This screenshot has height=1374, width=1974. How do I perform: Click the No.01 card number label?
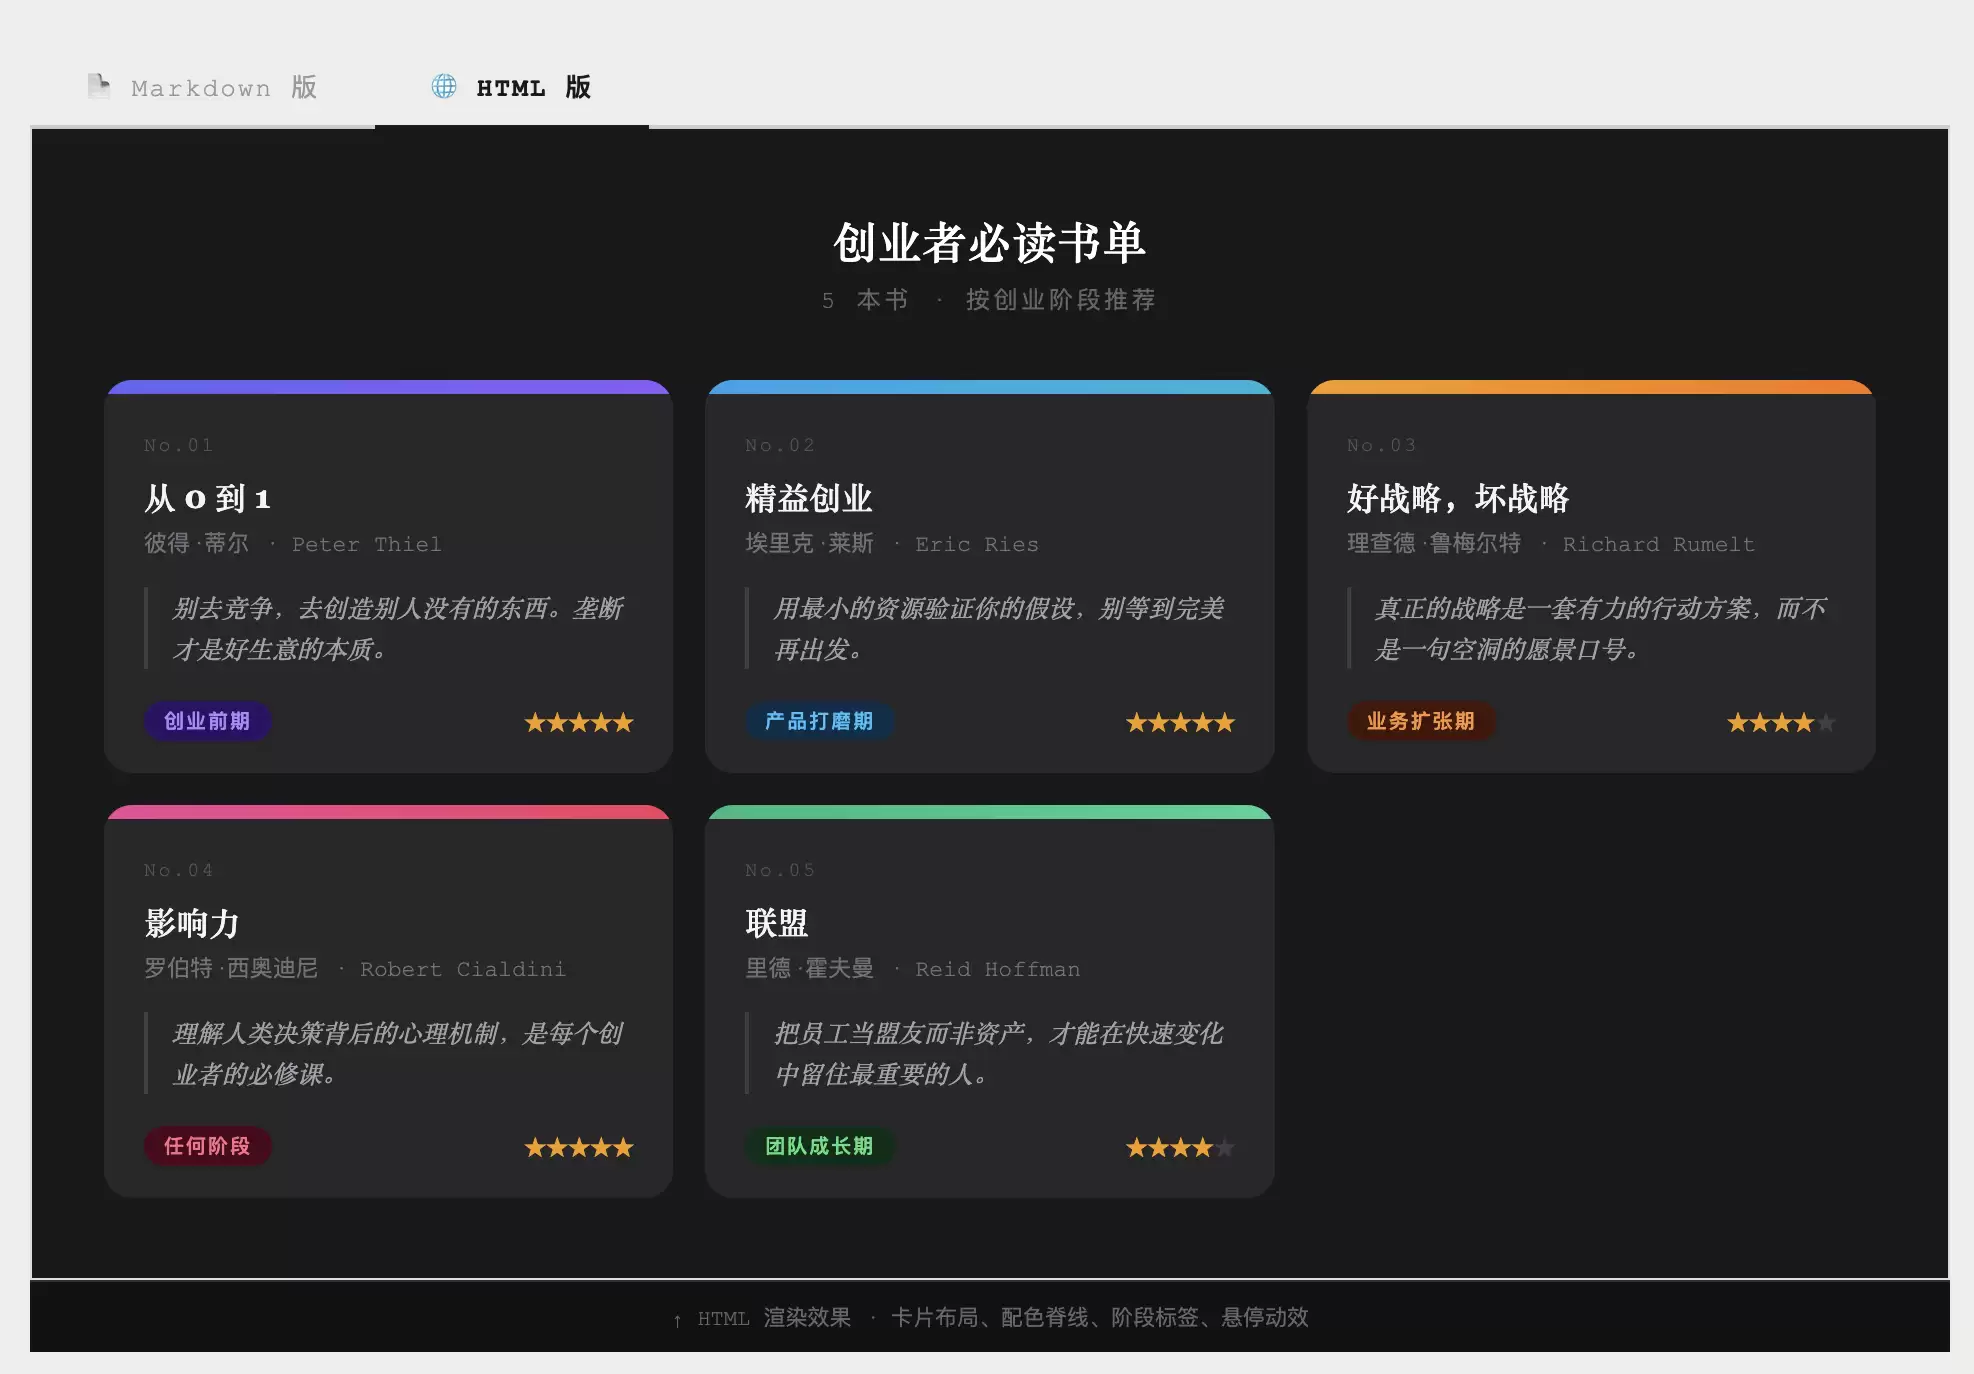coord(178,445)
